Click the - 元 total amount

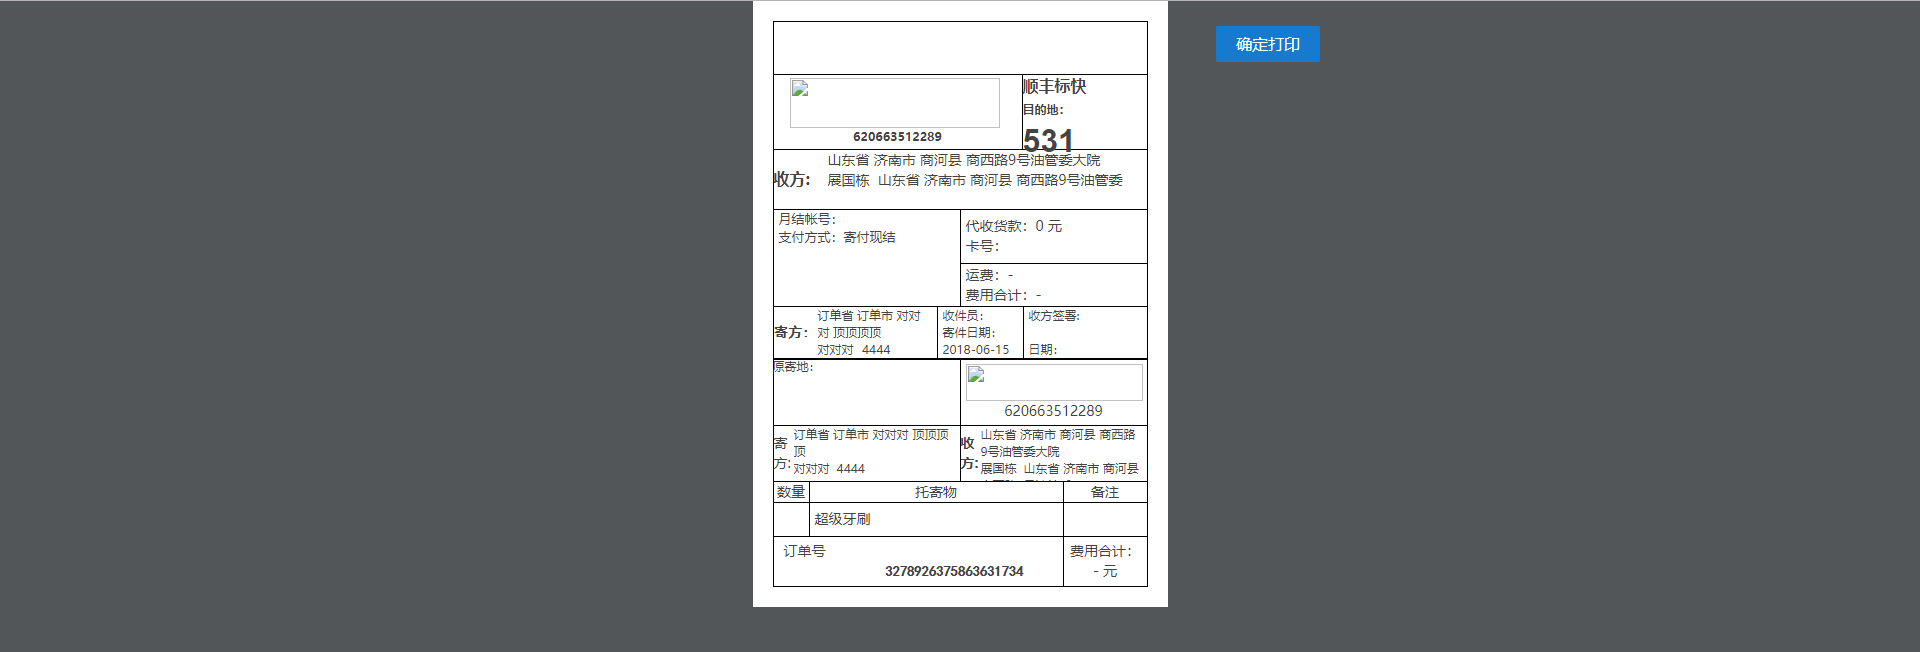click(1105, 572)
